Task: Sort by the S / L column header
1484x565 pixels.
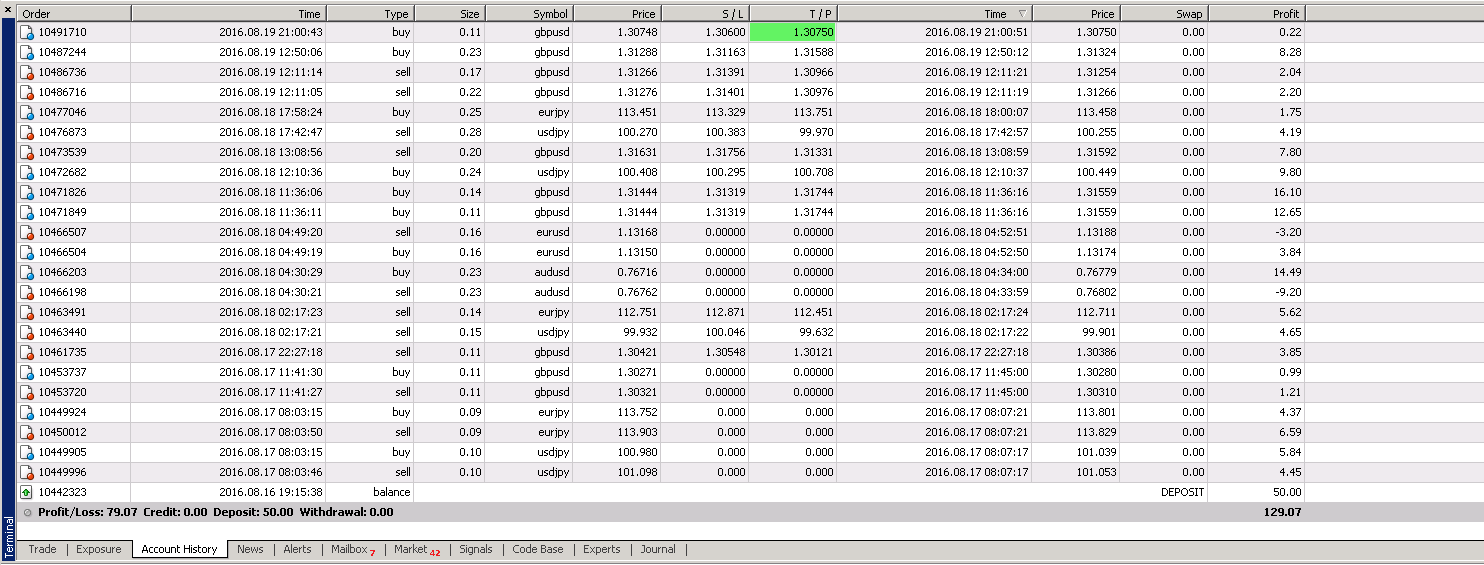Action: click(705, 14)
